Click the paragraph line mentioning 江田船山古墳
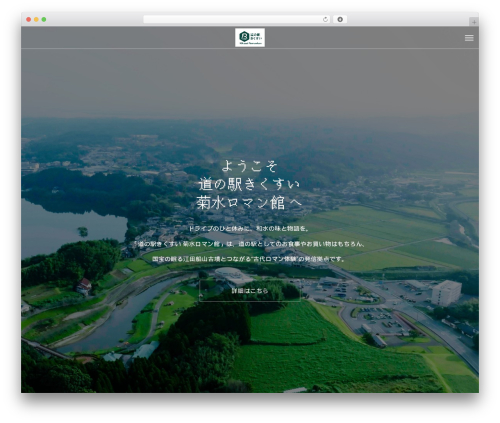This screenshot has width=500, height=423. tap(250, 259)
